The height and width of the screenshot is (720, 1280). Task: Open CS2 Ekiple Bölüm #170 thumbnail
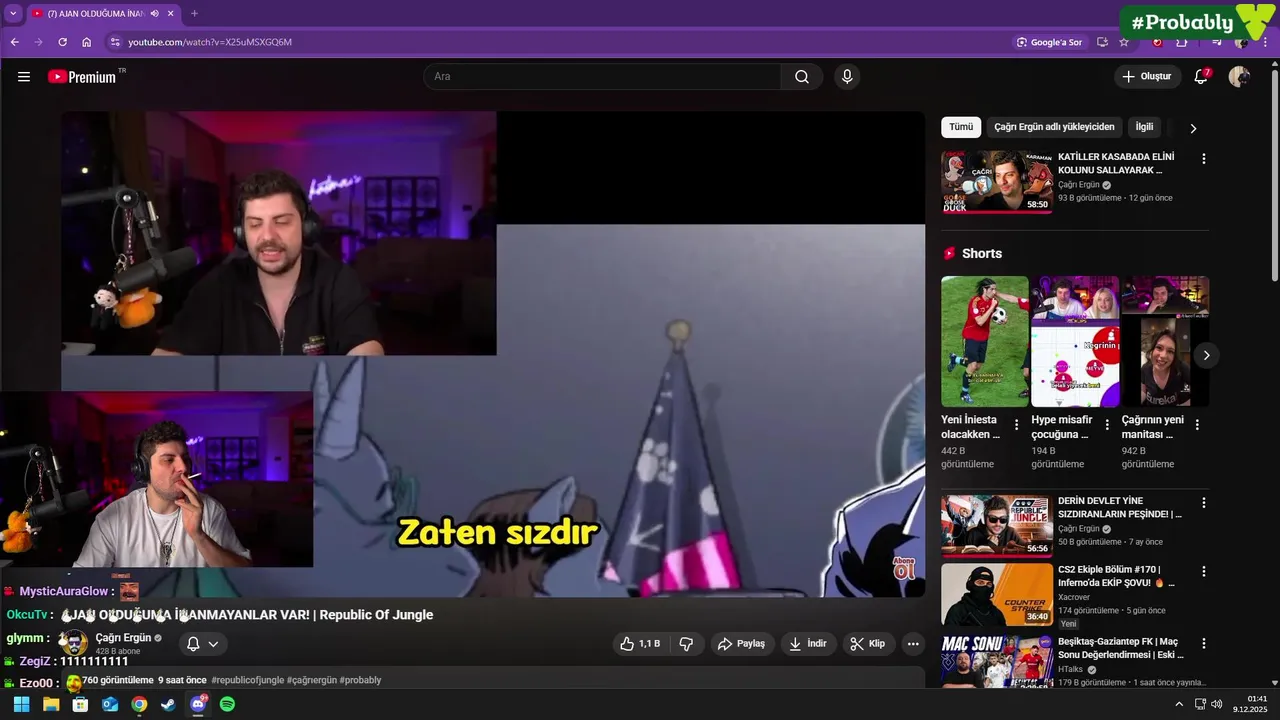(x=997, y=595)
